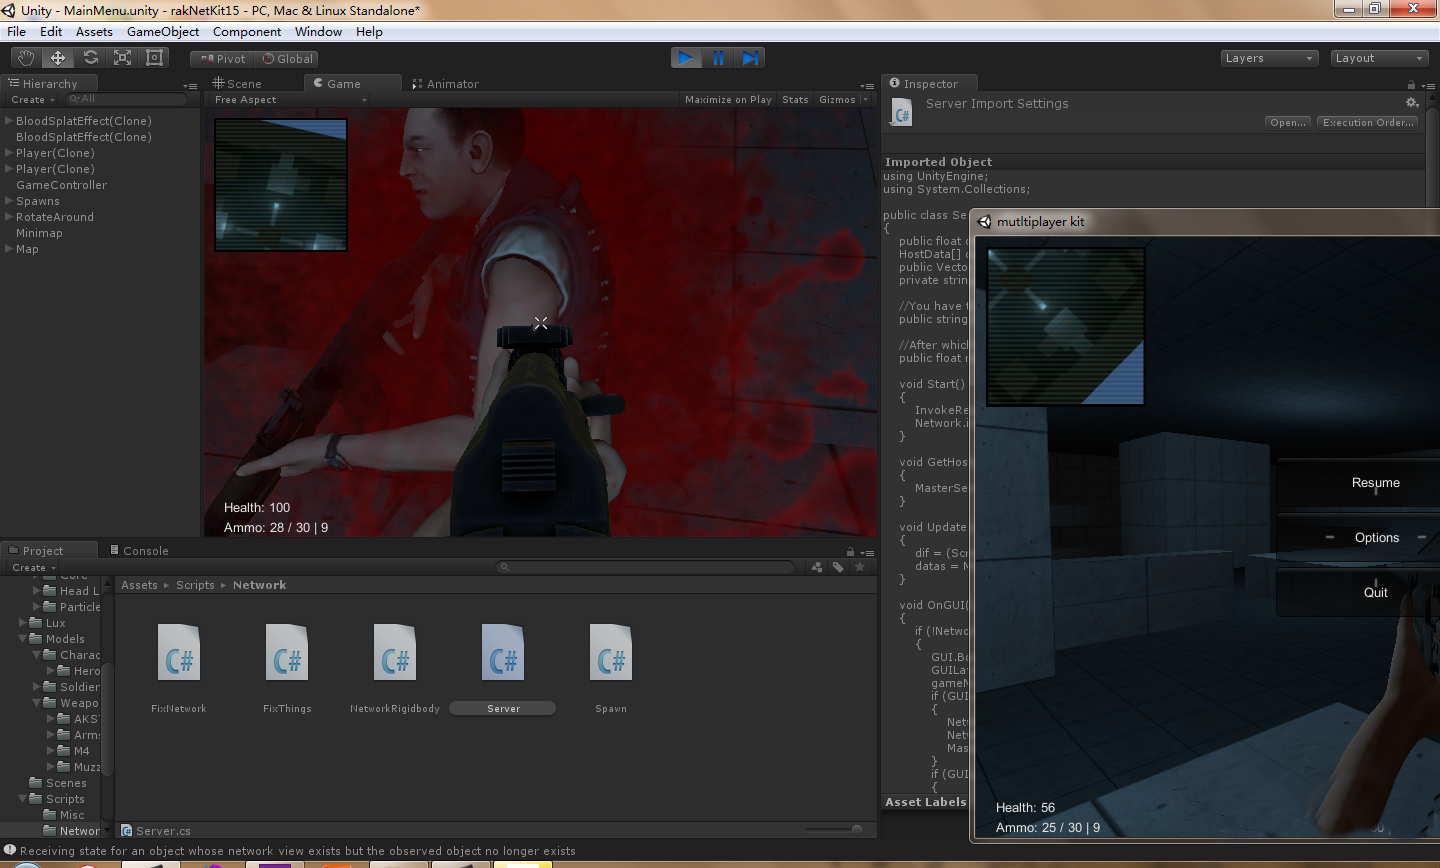Screen dimensions: 1440x868
Task: Click the favorites star icon in Project
Action: pyautogui.click(x=859, y=567)
